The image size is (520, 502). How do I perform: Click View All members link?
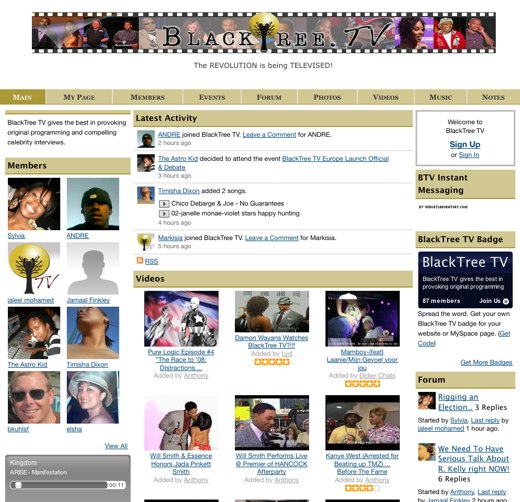coord(116,446)
